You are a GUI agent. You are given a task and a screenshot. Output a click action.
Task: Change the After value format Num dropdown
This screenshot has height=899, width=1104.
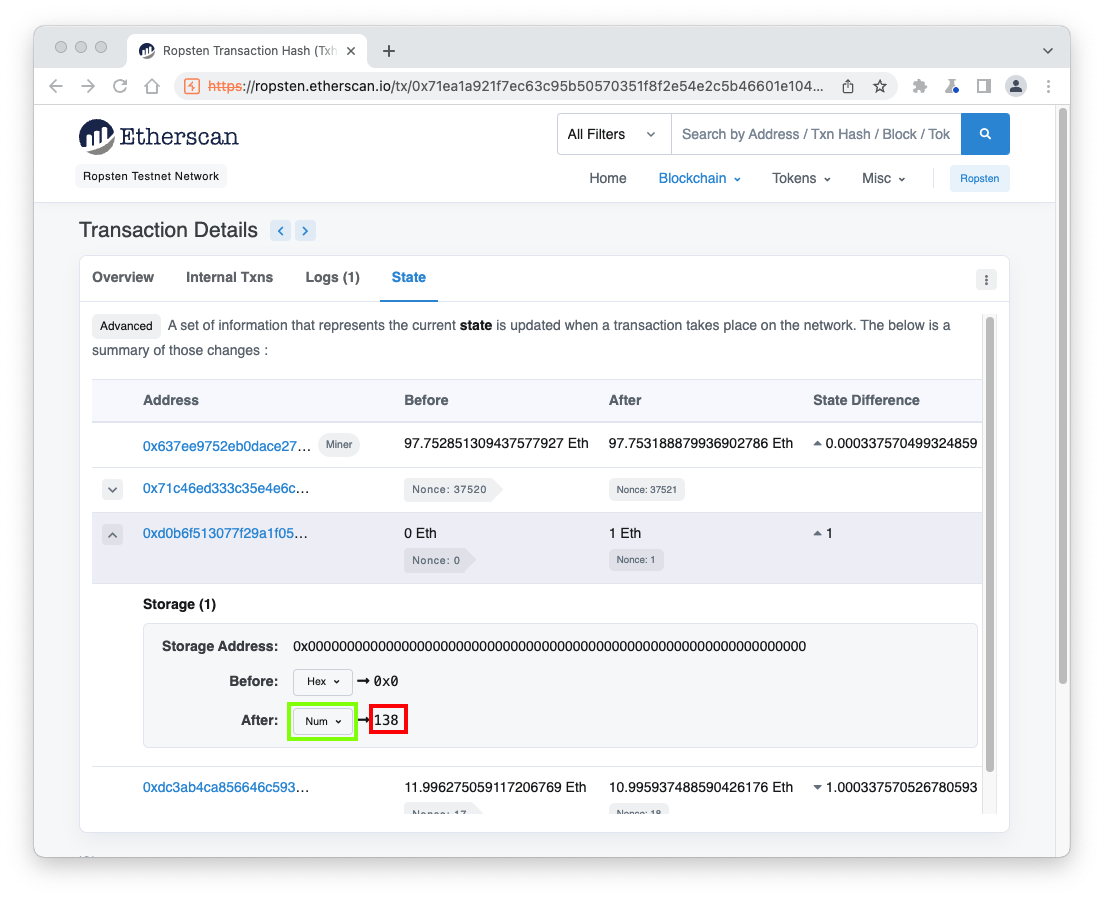322,721
